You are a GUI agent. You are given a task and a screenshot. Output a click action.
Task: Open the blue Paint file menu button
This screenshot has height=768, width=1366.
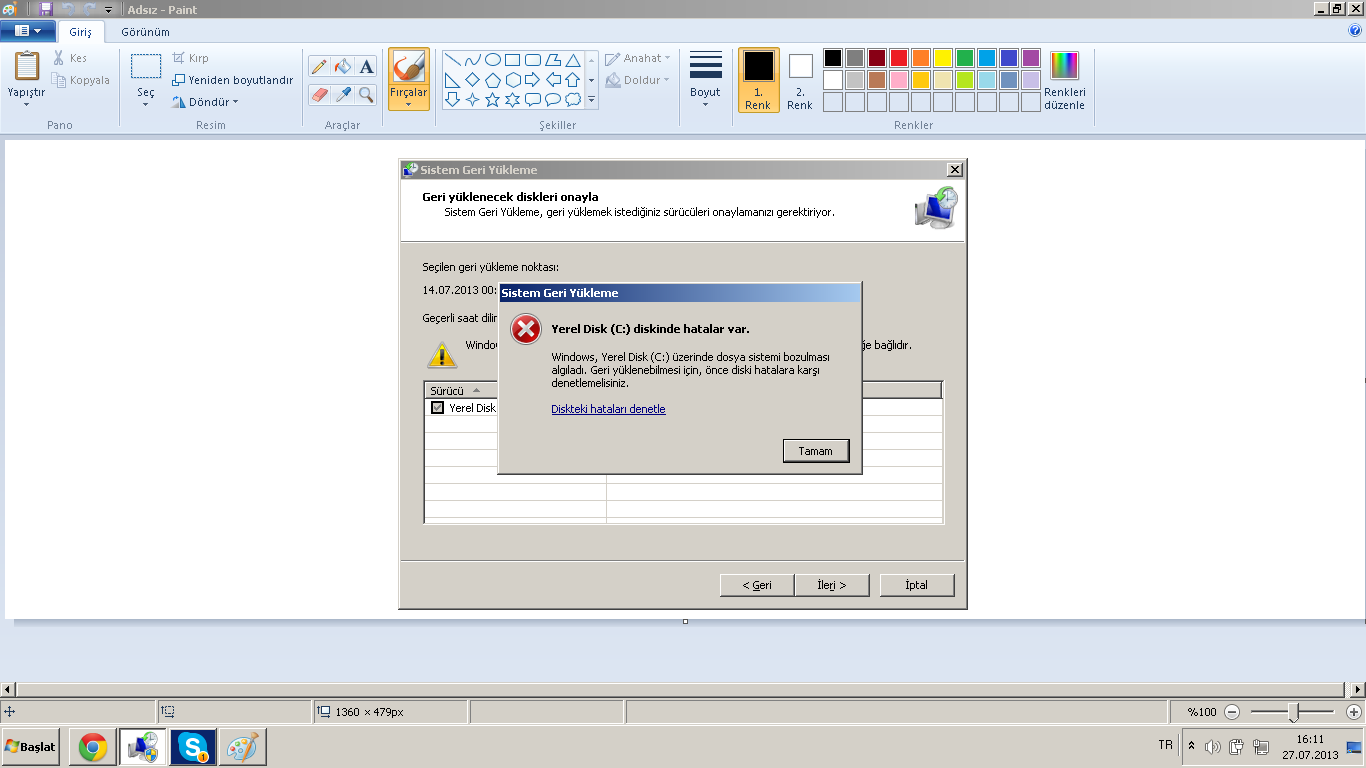coord(27,31)
